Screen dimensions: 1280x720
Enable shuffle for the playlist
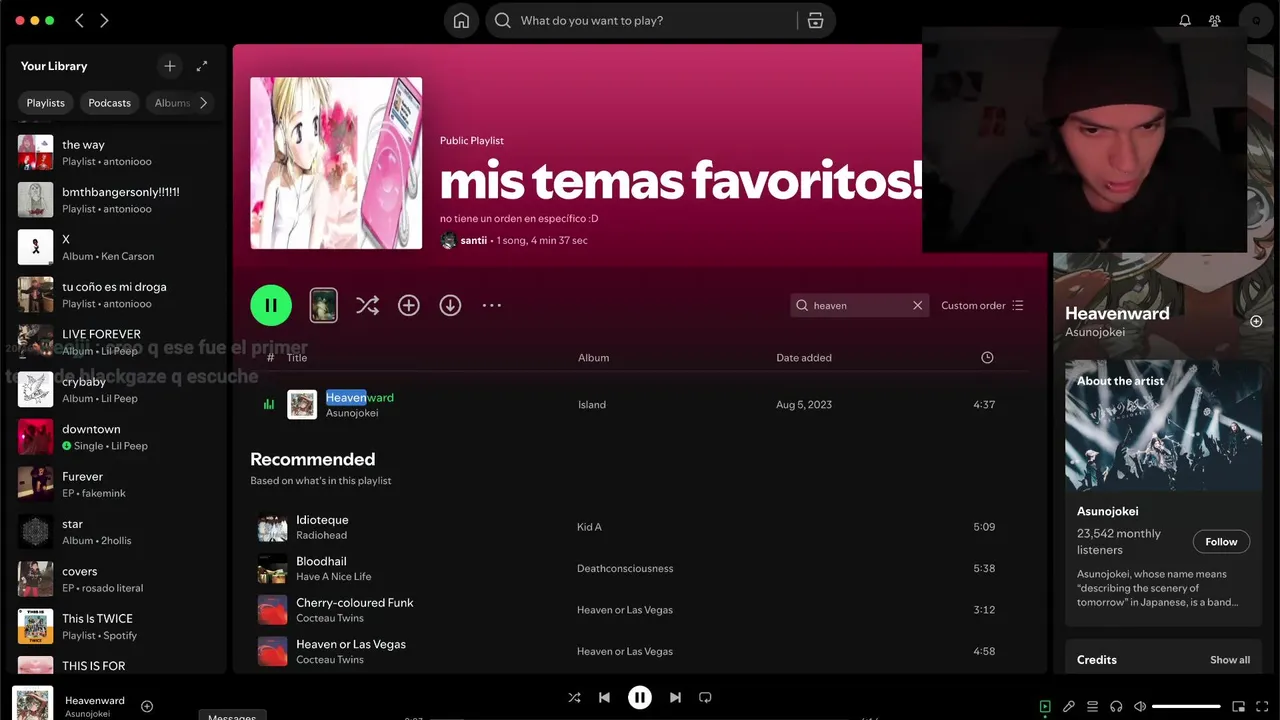(x=367, y=305)
